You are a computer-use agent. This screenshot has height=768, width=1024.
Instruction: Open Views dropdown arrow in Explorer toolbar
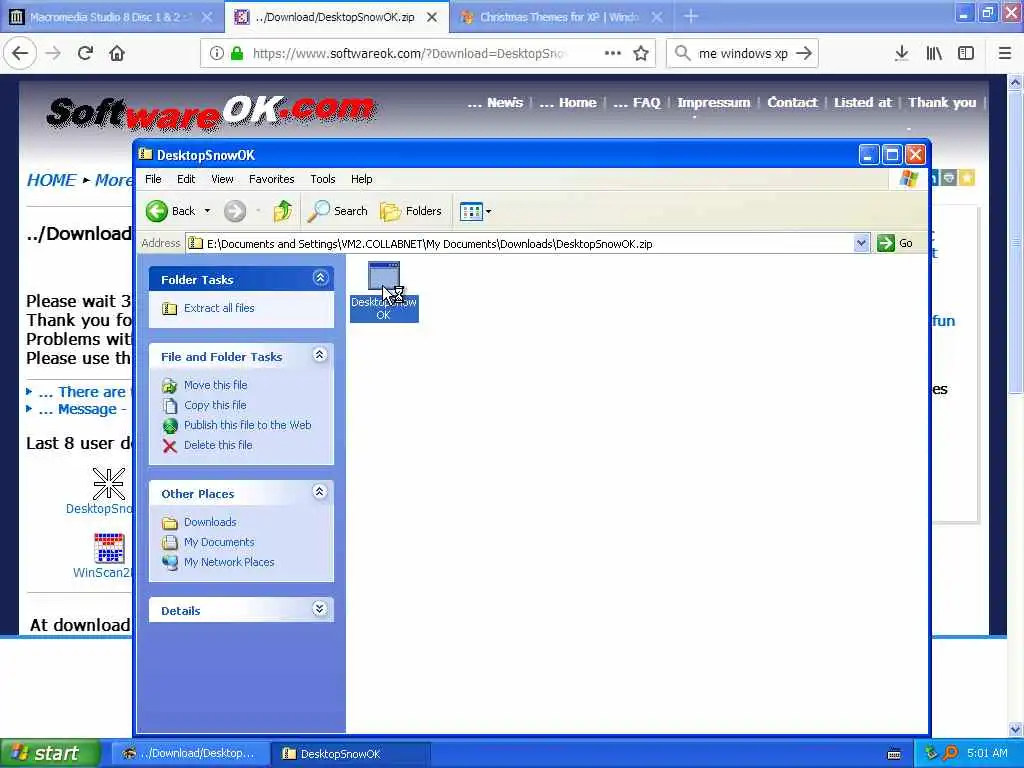coord(488,212)
